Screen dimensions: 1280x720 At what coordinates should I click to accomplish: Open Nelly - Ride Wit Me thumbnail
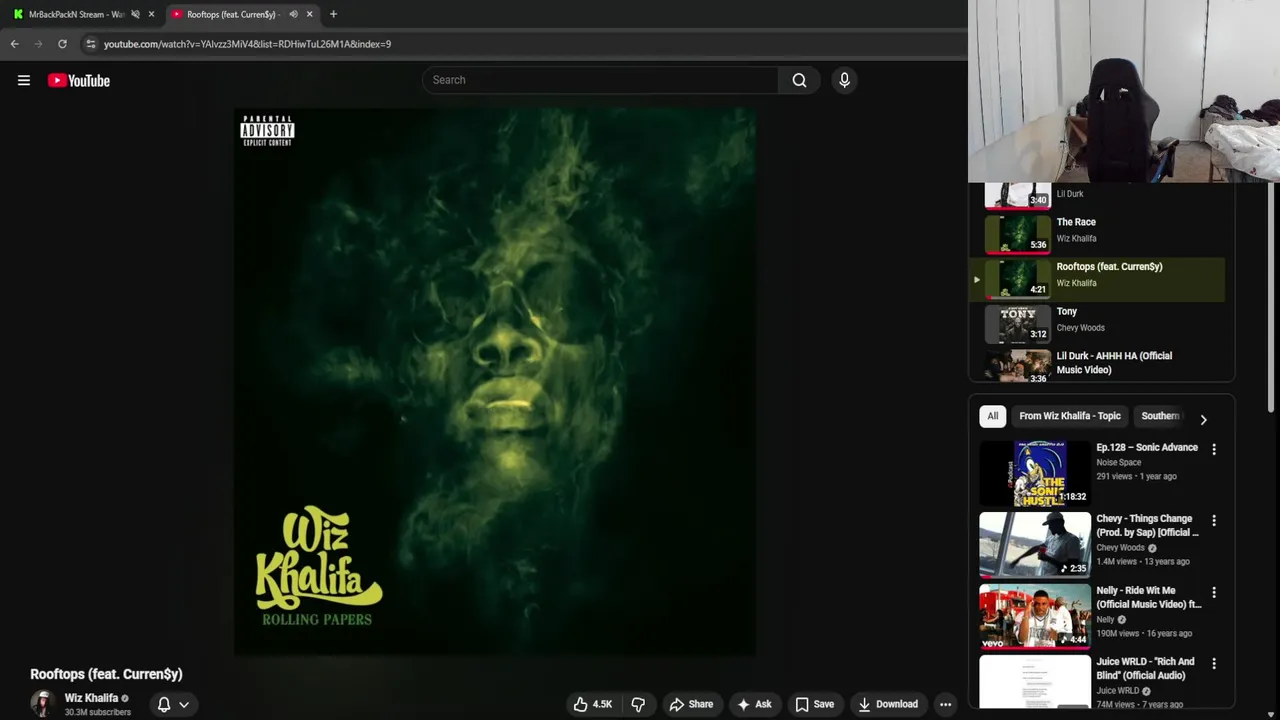click(x=1035, y=616)
